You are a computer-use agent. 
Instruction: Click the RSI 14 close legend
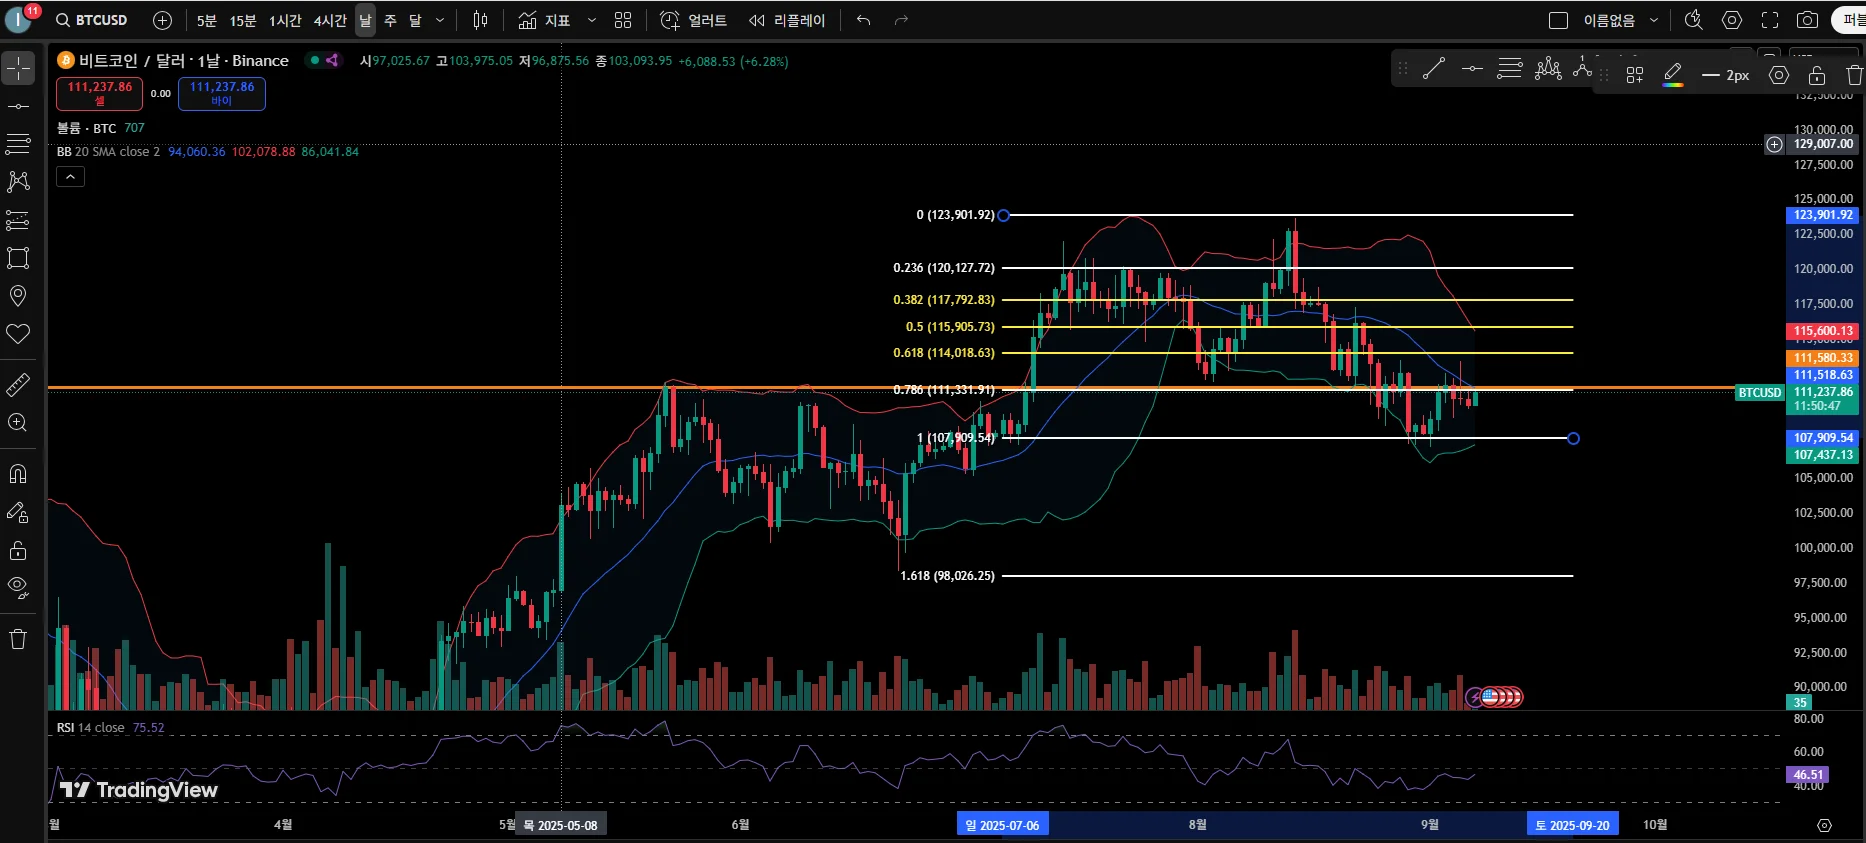point(91,728)
